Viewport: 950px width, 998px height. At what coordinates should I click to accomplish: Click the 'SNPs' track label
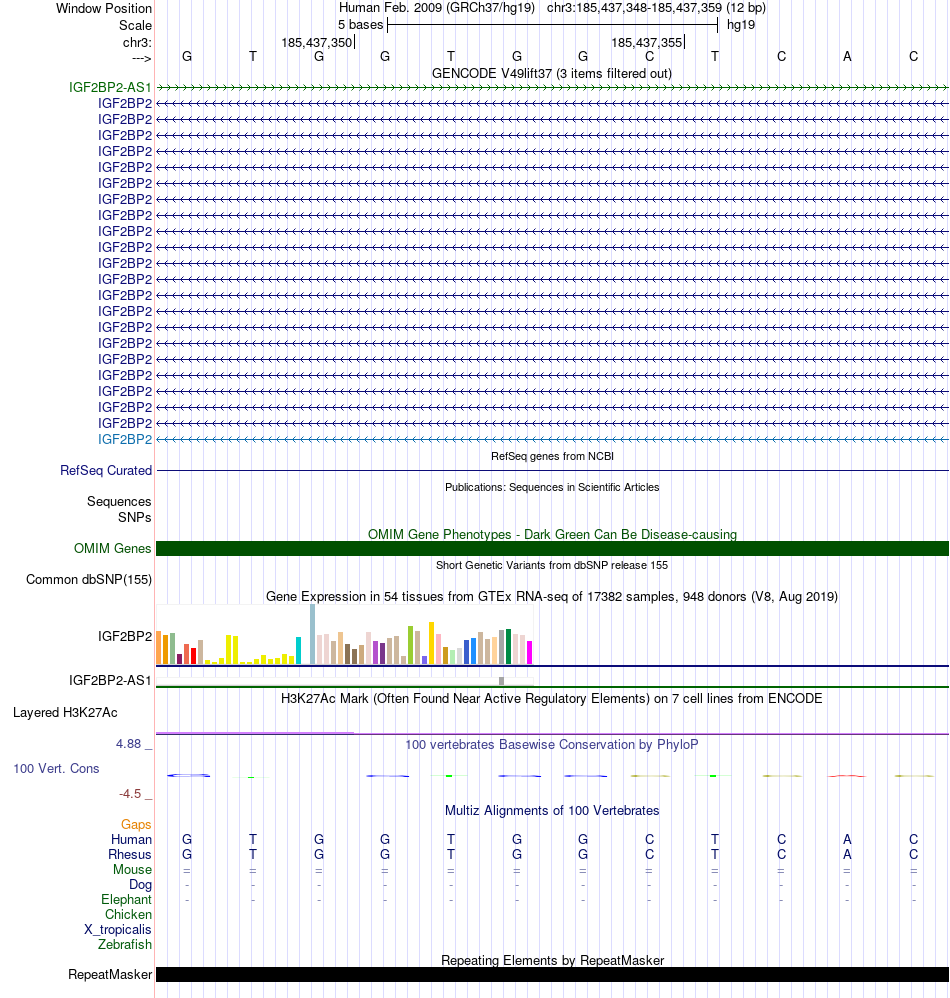click(x=134, y=517)
